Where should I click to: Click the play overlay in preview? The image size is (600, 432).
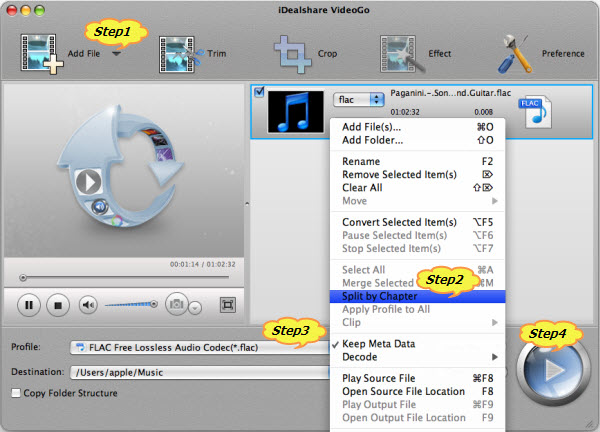(x=88, y=182)
